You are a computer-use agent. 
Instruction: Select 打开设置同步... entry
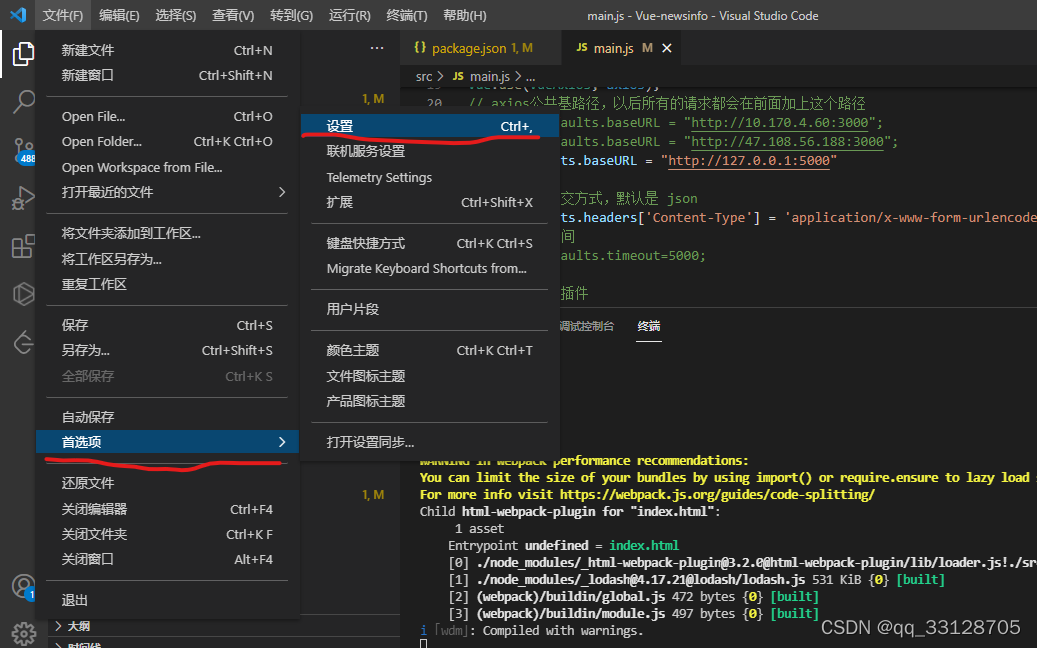coord(430,442)
